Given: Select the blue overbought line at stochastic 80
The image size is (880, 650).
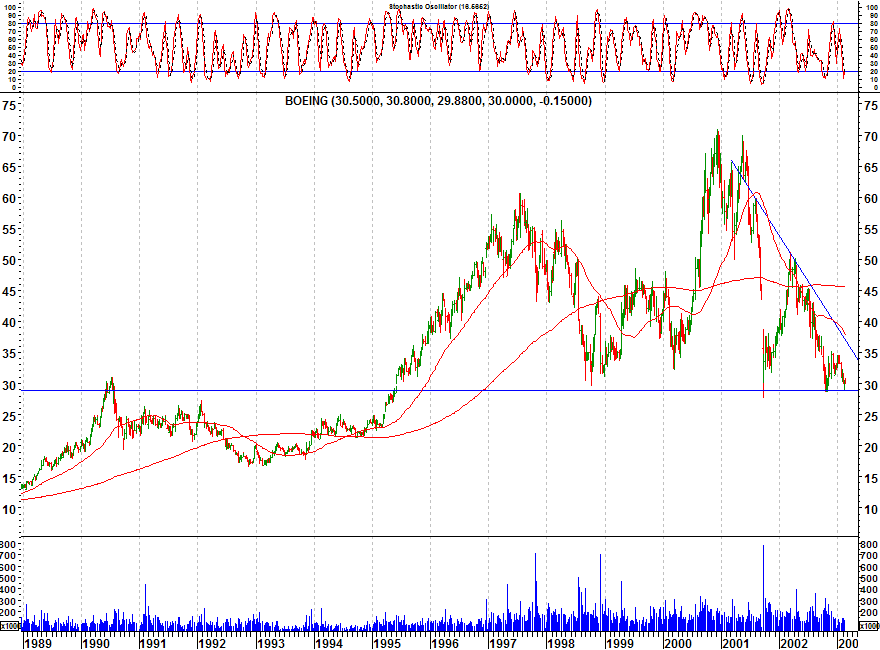Looking at the screenshot, I should pyautogui.click(x=440, y=24).
